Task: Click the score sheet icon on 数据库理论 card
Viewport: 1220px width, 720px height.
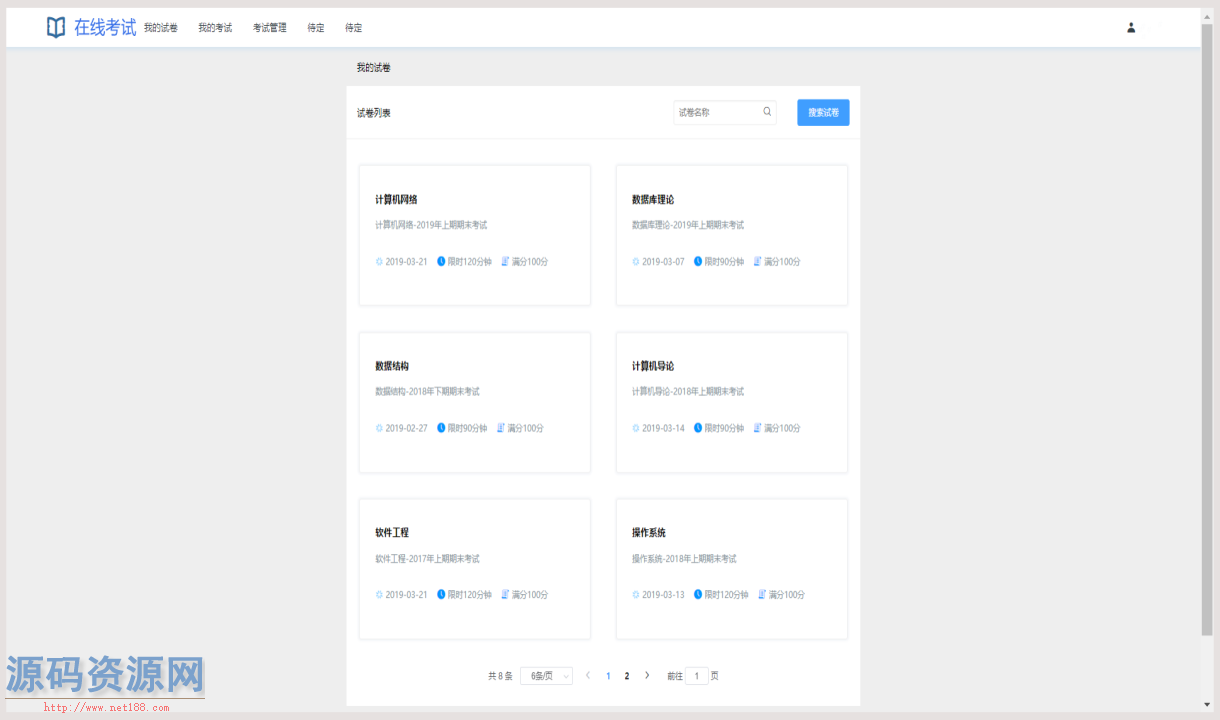Action: coord(758,262)
